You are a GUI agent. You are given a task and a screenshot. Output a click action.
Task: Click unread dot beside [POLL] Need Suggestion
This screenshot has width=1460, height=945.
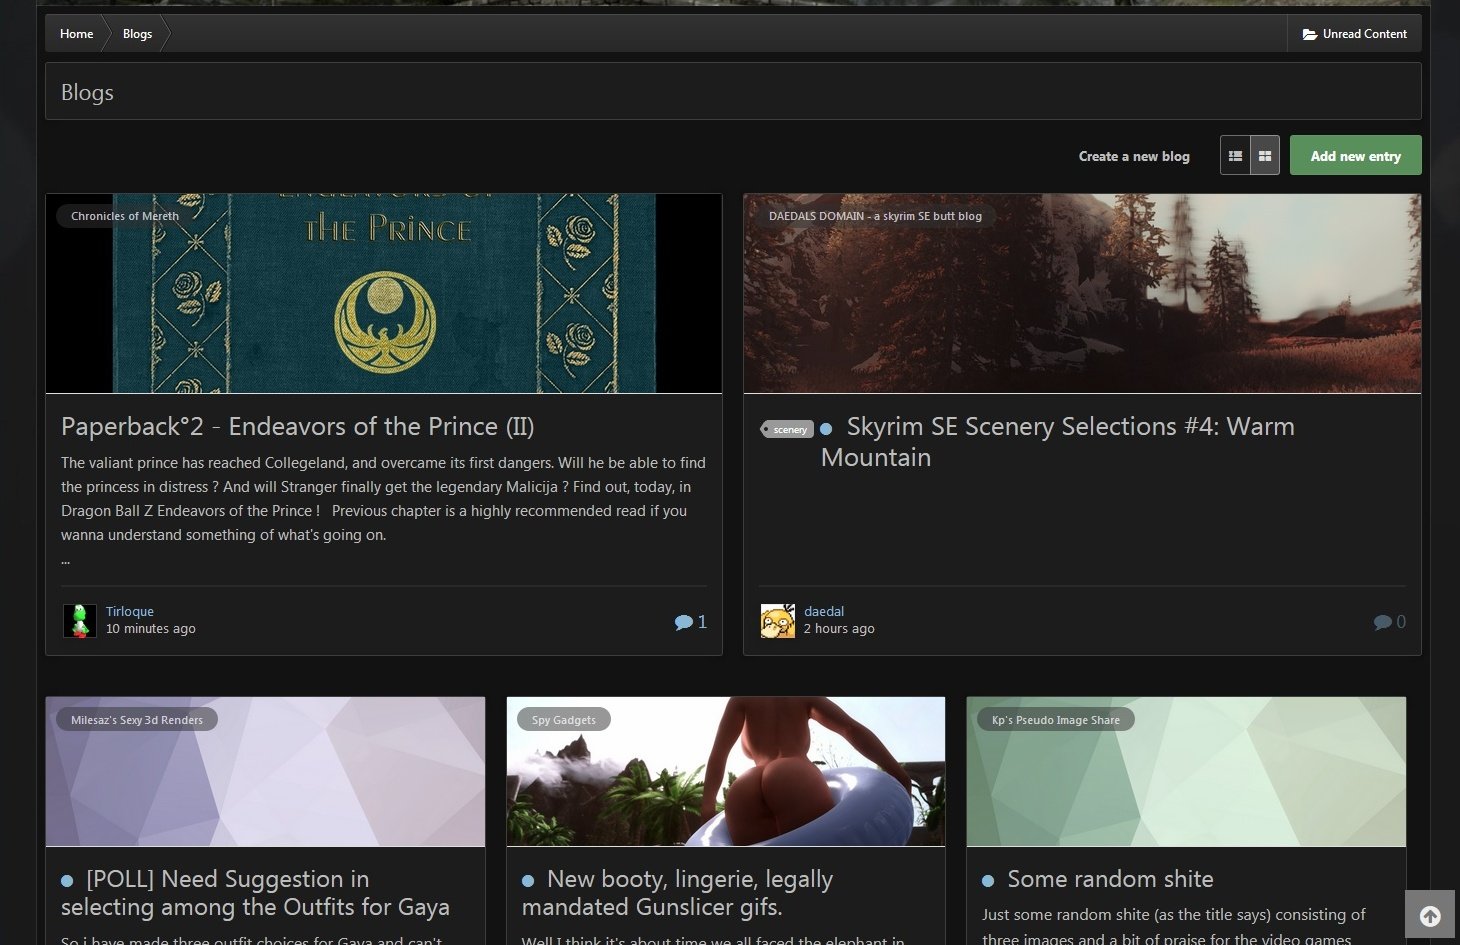(67, 881)
